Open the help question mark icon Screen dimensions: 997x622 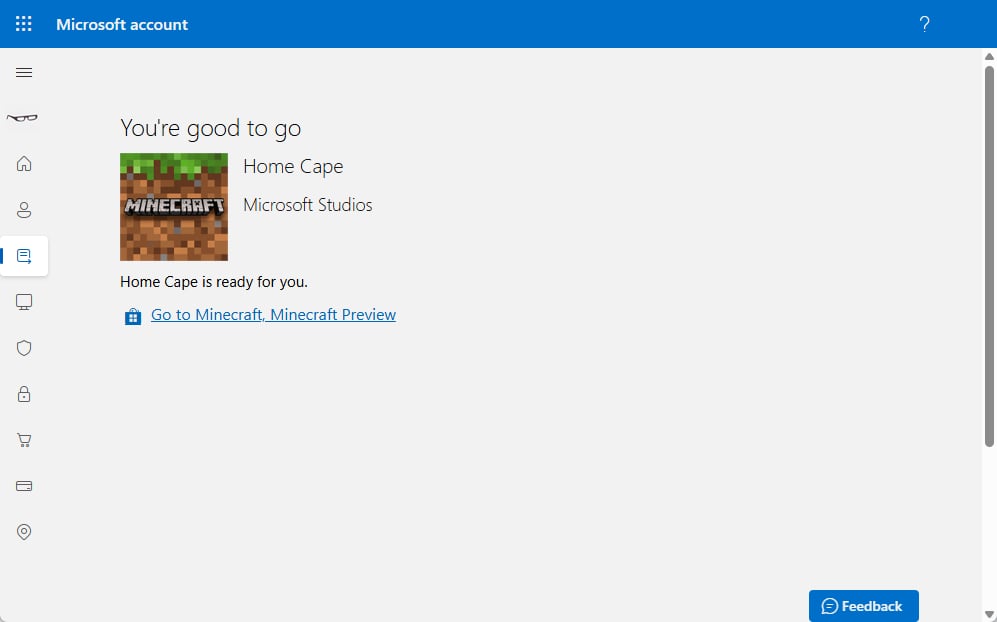pyautogui.click(x=925, y=24)
